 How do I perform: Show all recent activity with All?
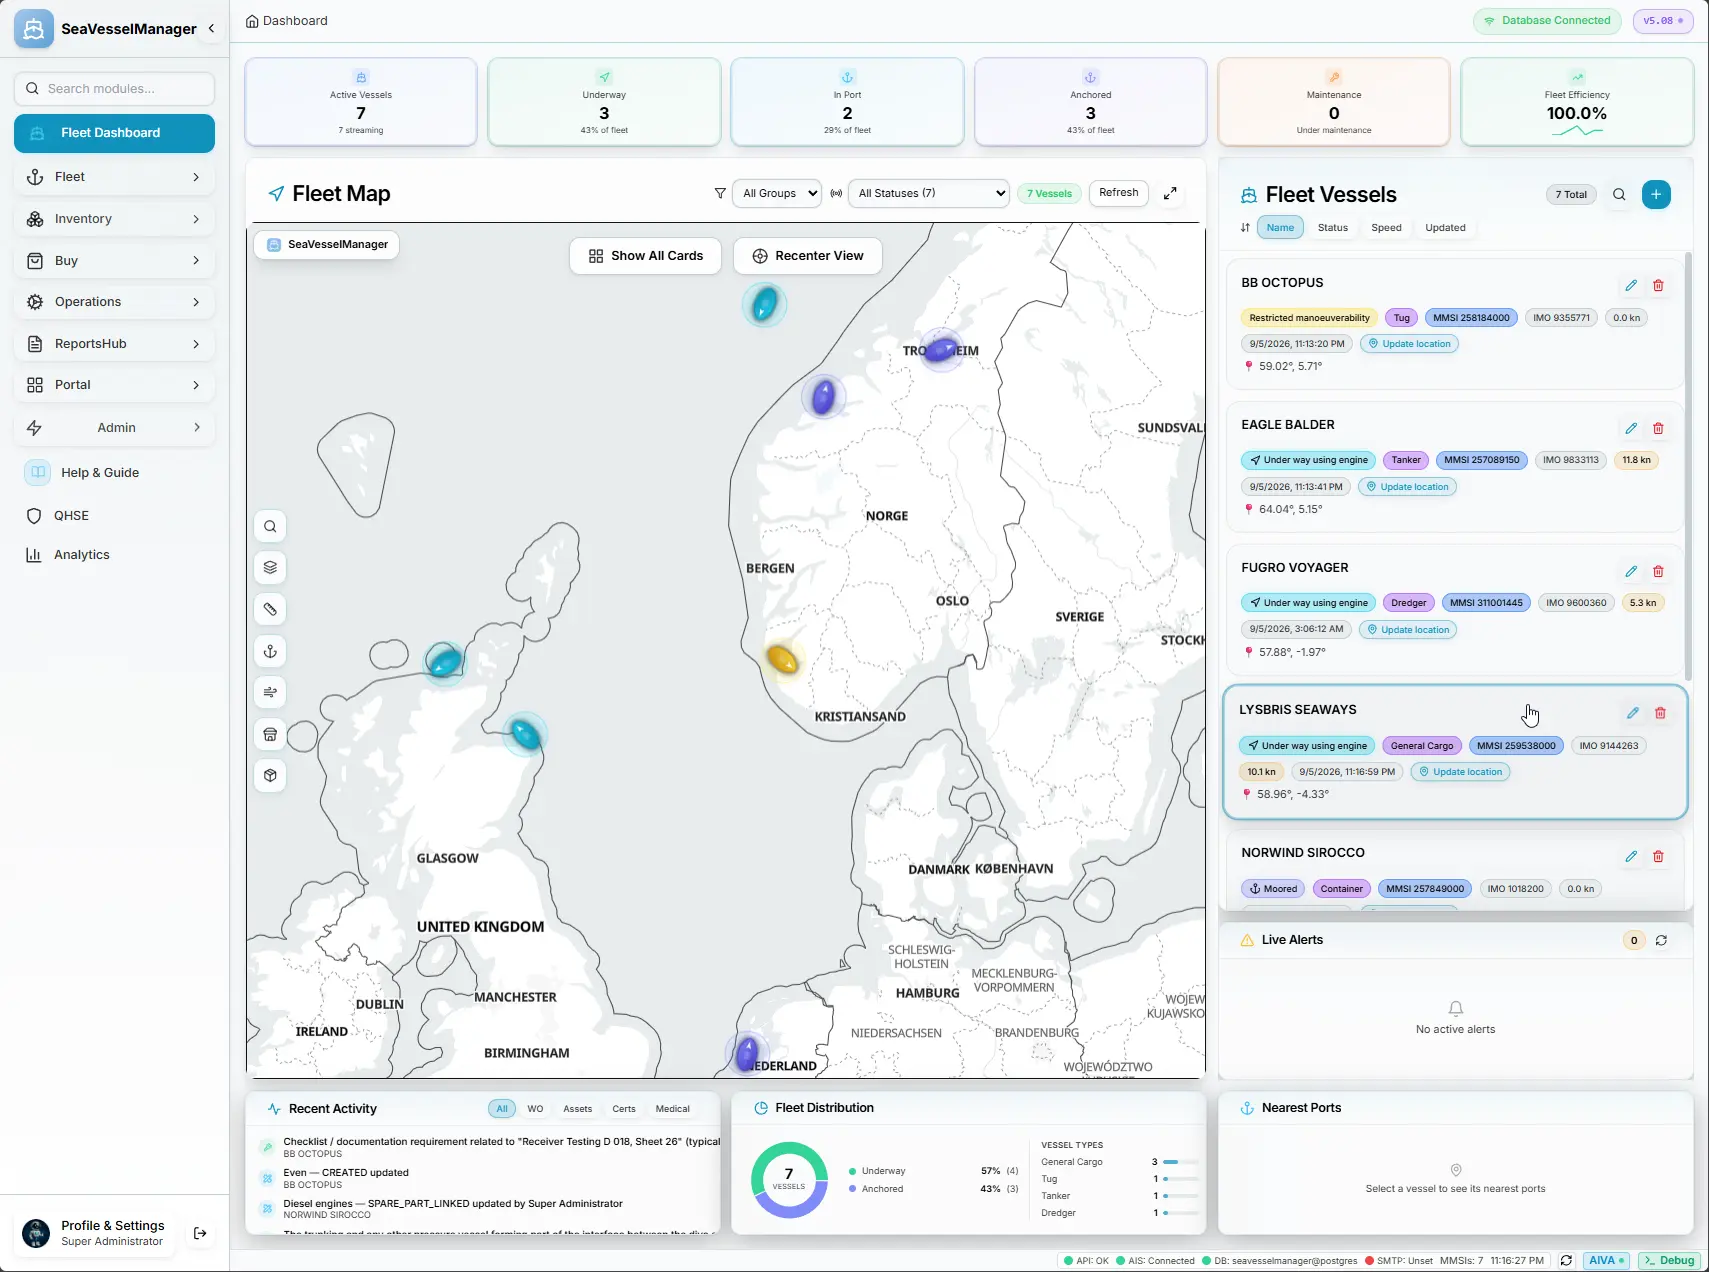(x=502, y=1108)
